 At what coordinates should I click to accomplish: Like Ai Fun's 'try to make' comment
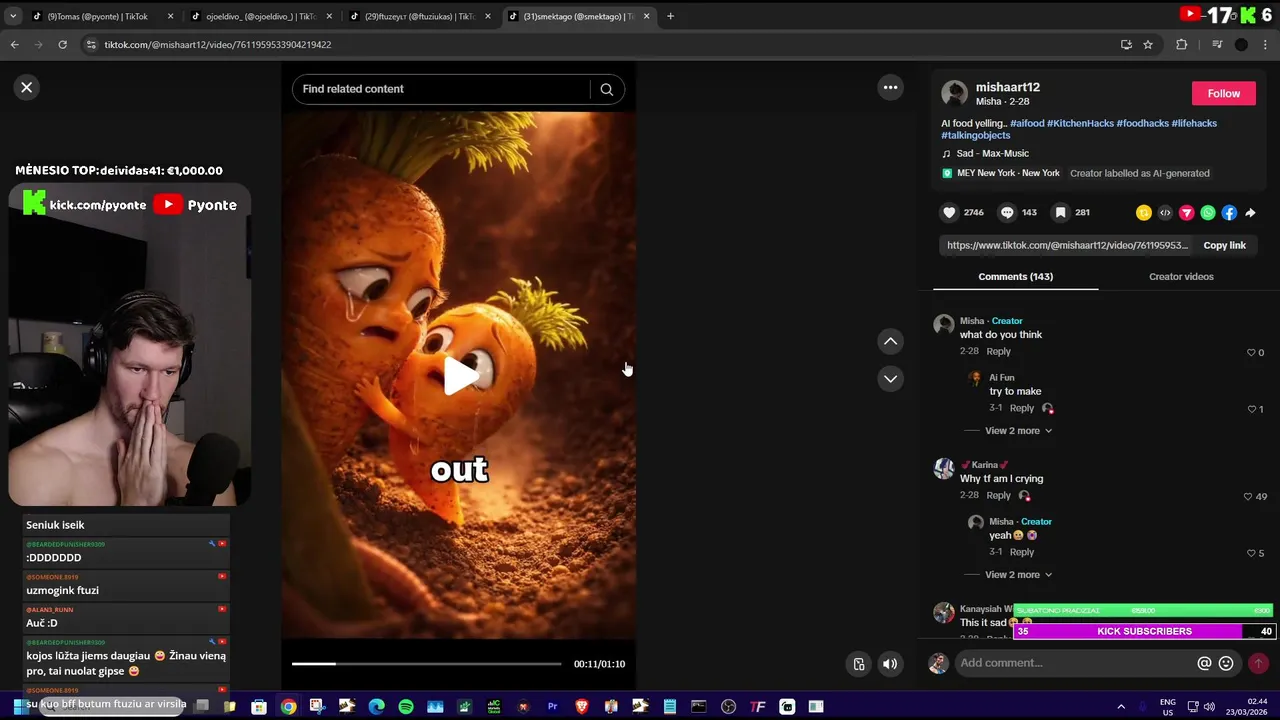pyautogui.click(x=1251, y=409)
